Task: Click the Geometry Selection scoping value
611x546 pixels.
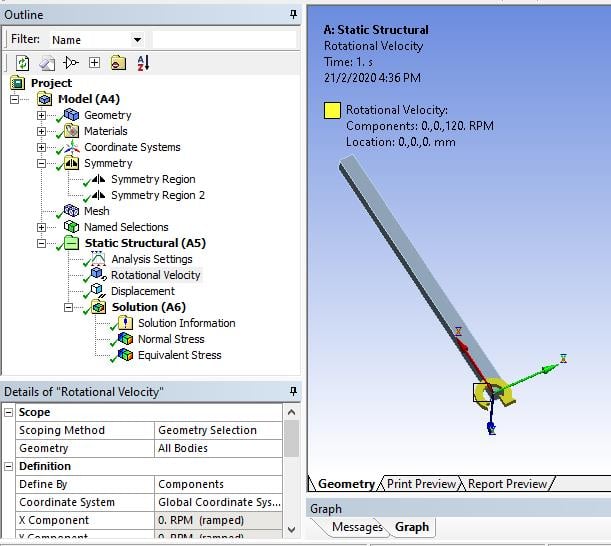Action: click(218, 430)
